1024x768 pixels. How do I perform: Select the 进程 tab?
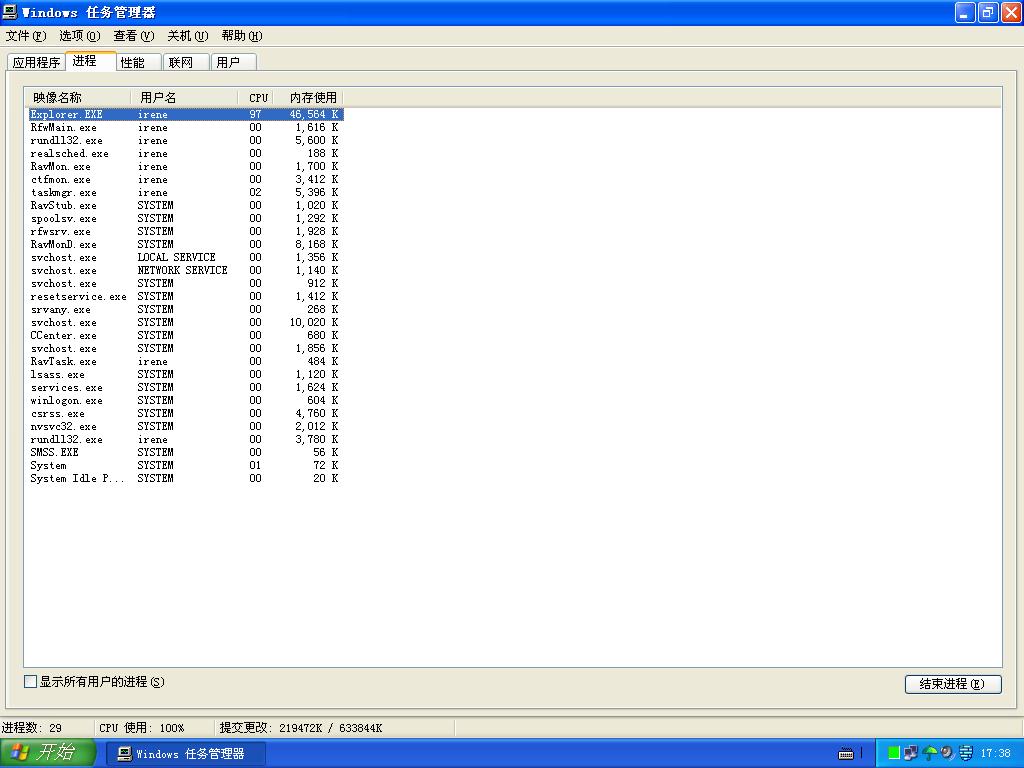coord(91,61)
